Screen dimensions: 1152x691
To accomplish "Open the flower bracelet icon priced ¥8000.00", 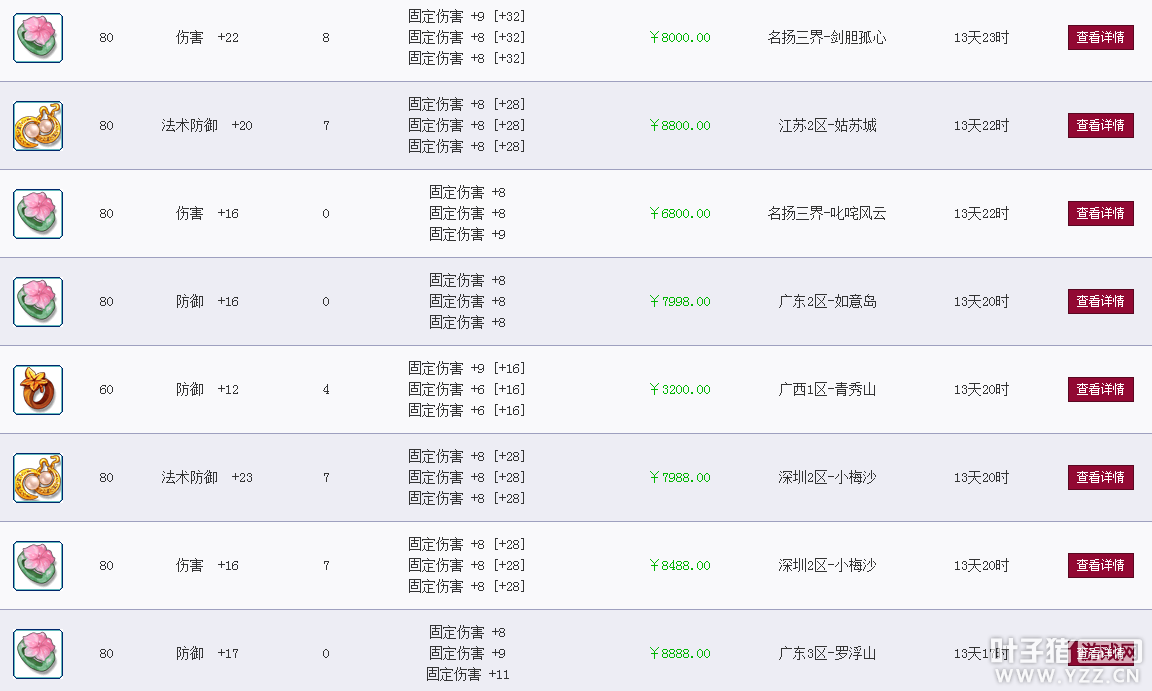I will click(x=38, y=37).
